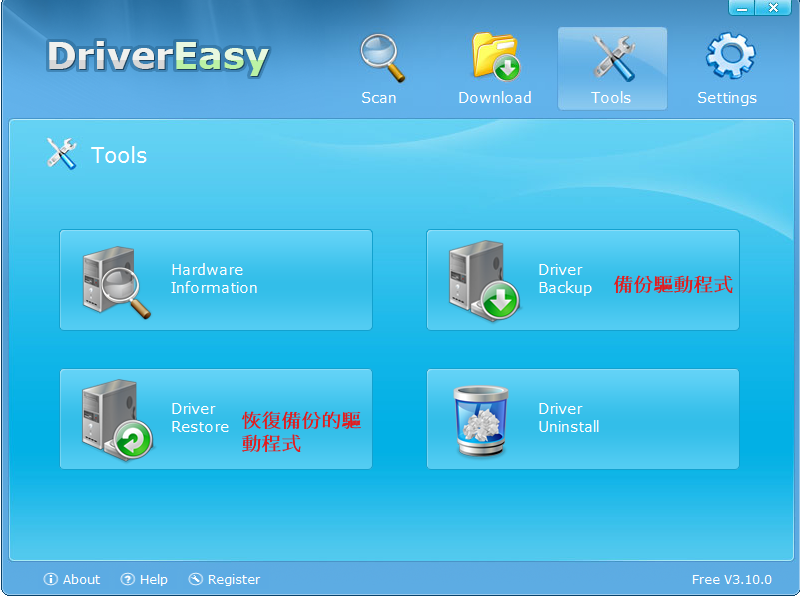Image resolution: width=800 pixels, height=597 pixels.
Task: Open the About link
Action: tap(82, 579)
